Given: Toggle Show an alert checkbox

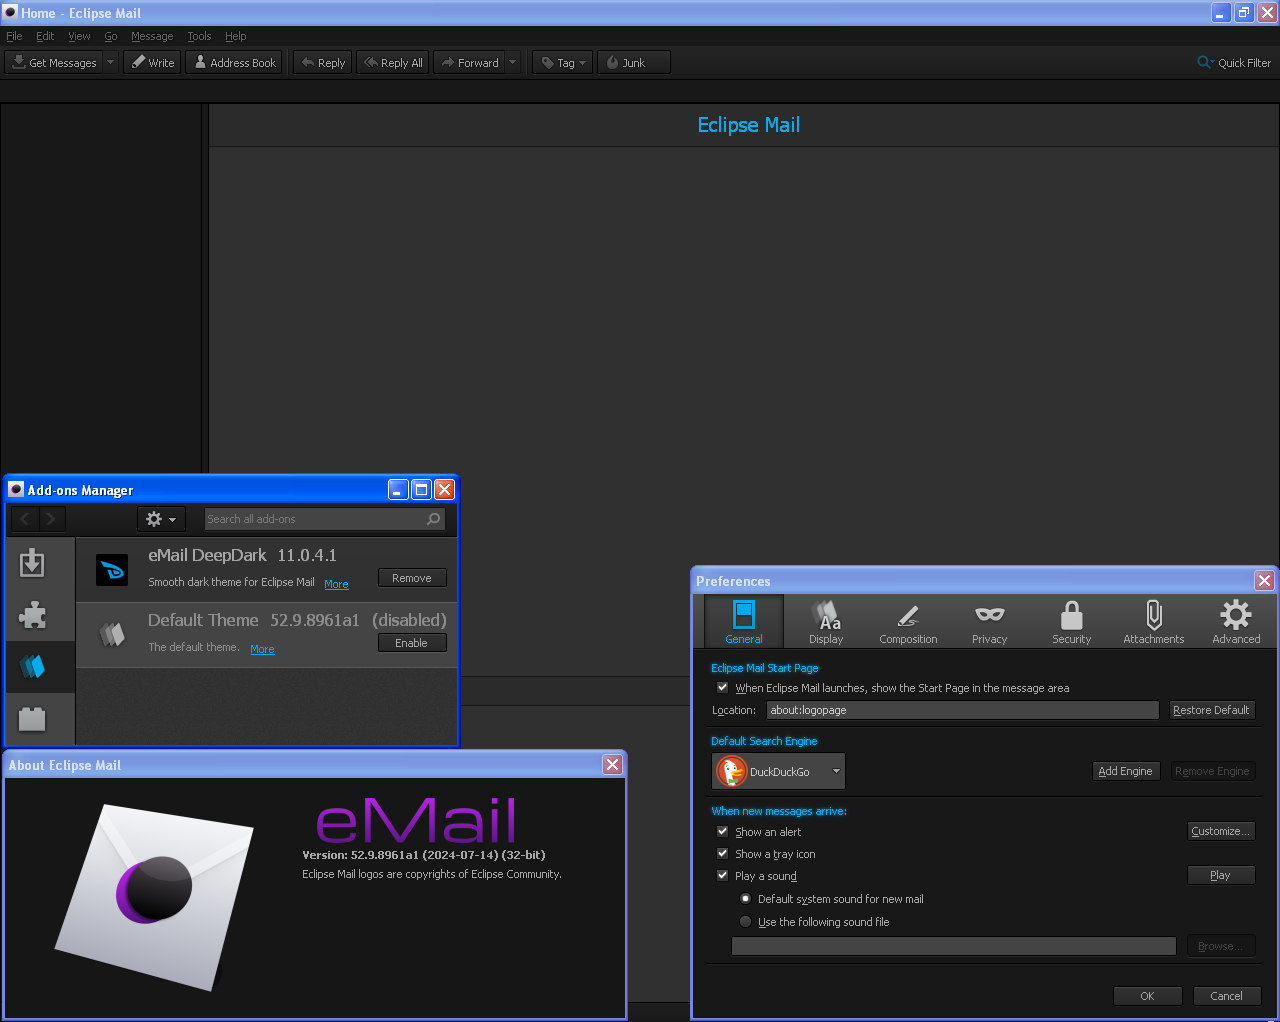Looking at the screenshot, I should (722, 832).
